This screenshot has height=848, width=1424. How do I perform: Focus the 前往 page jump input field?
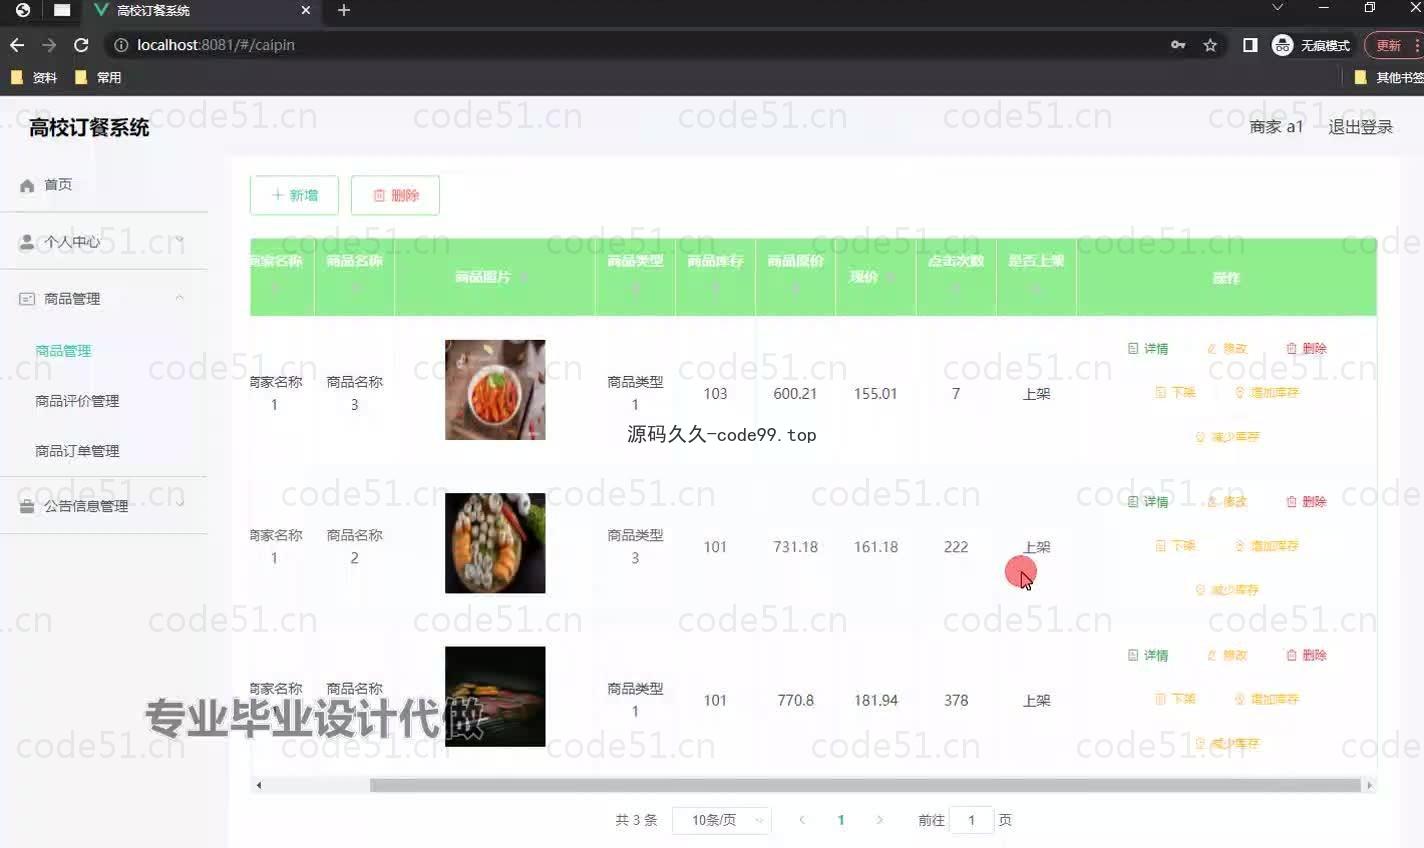(x=970, y=820)
